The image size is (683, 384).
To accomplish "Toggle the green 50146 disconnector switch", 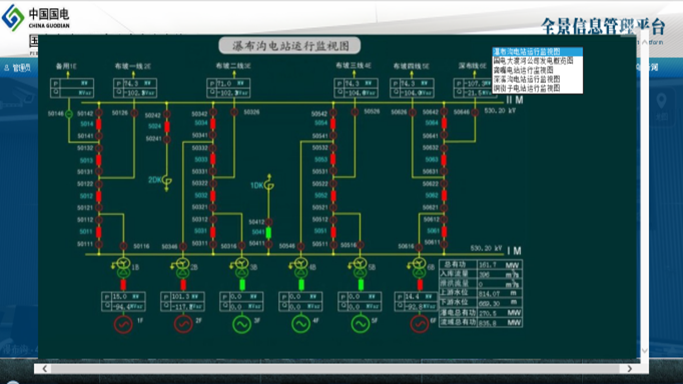I will point(68,114).
